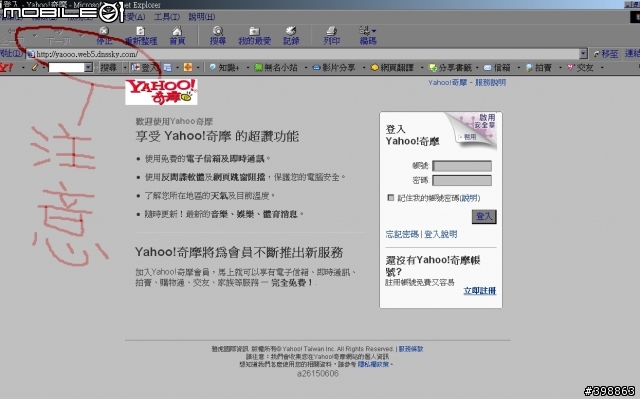Open the Encoding (編碼) toolbar icon
Image resolution: width=640 pixels, height=399 pixels.
[x=368, y=35]
